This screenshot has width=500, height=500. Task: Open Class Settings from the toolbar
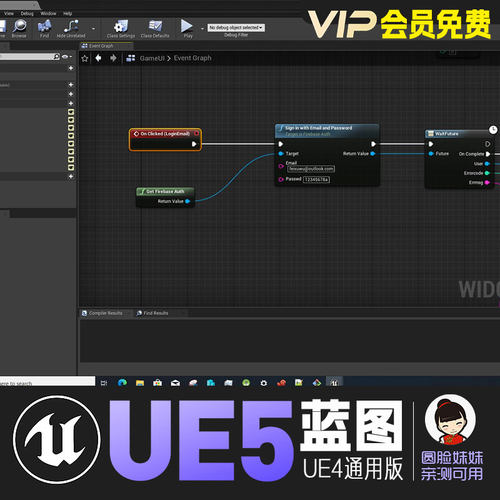[x=121, y=28]
